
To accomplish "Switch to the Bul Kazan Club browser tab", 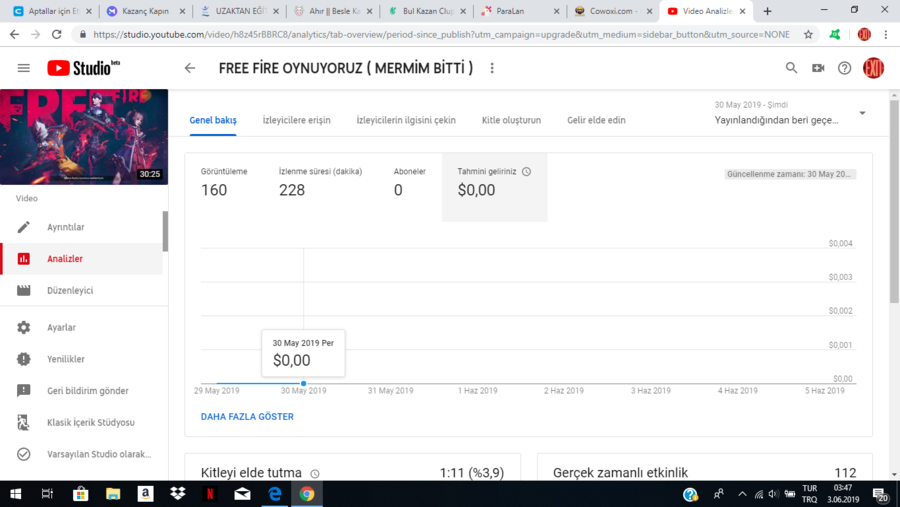I will pyautogui.click(x=426, y=11).
